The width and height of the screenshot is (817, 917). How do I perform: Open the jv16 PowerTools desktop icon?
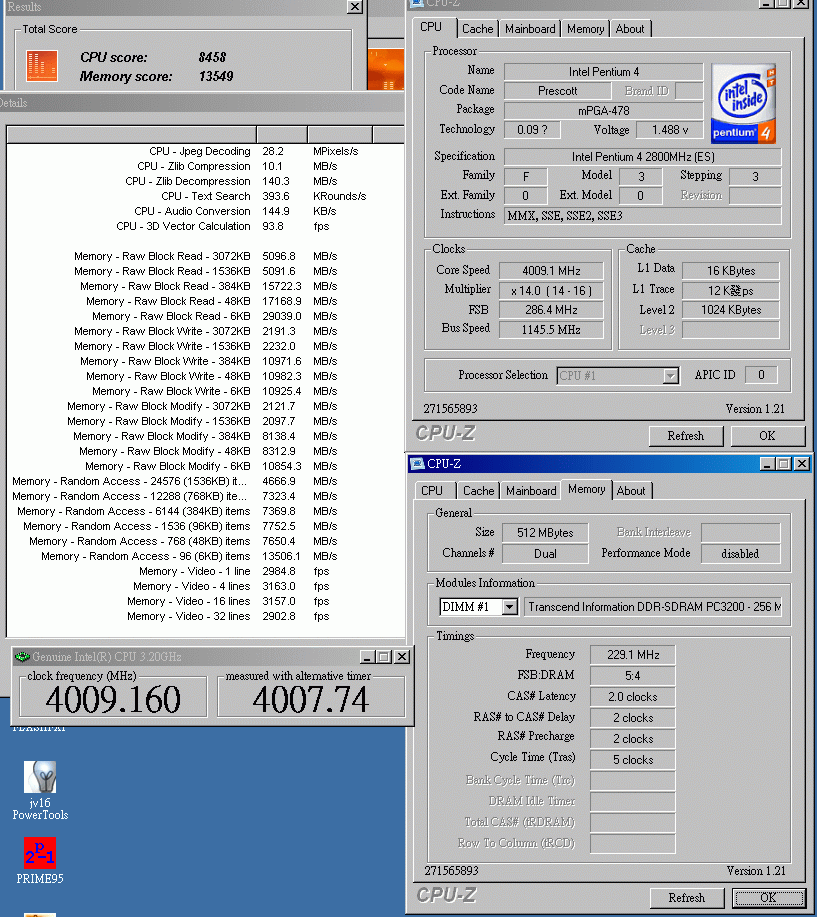click(x=40, y=790)
